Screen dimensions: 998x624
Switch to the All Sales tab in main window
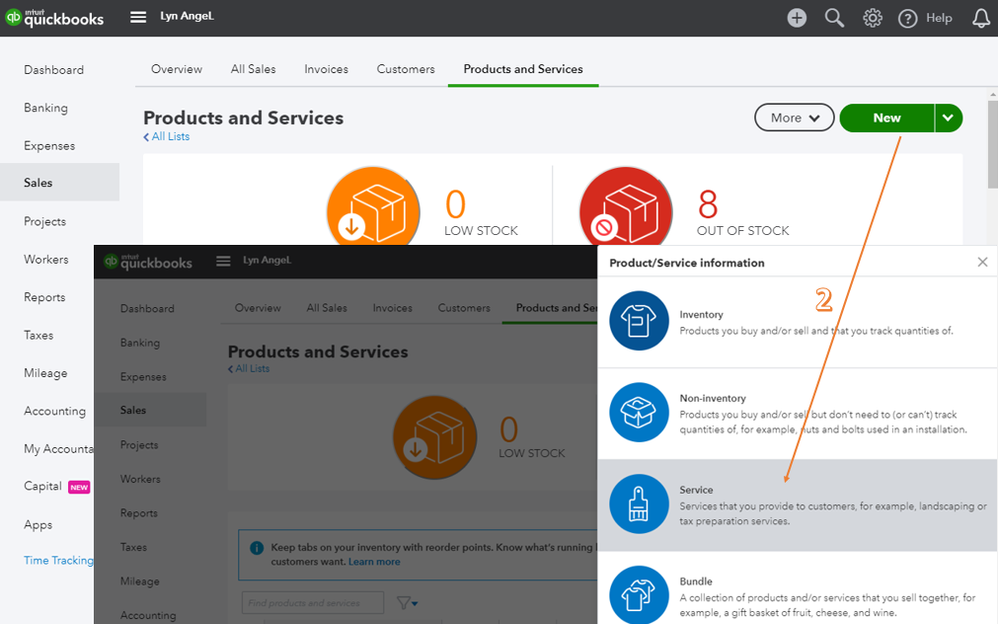[x=253, y=69]
